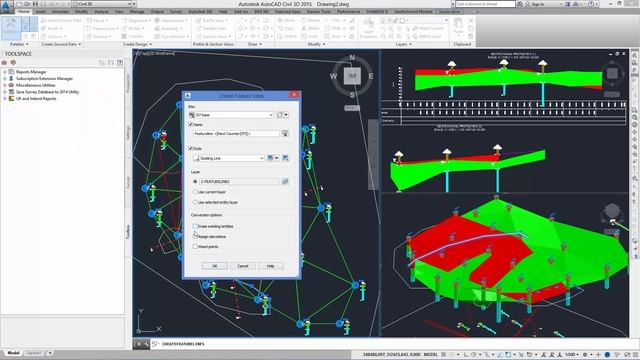Click the Toolspace help icon

[x=120, y=62]
